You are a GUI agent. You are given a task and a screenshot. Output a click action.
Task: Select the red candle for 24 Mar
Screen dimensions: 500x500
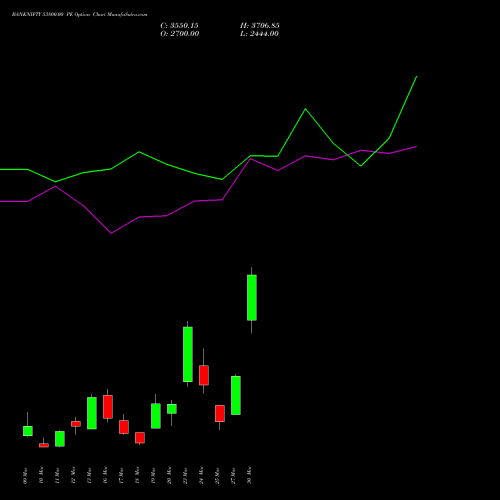pyautogui.click(x=204, y=375)
